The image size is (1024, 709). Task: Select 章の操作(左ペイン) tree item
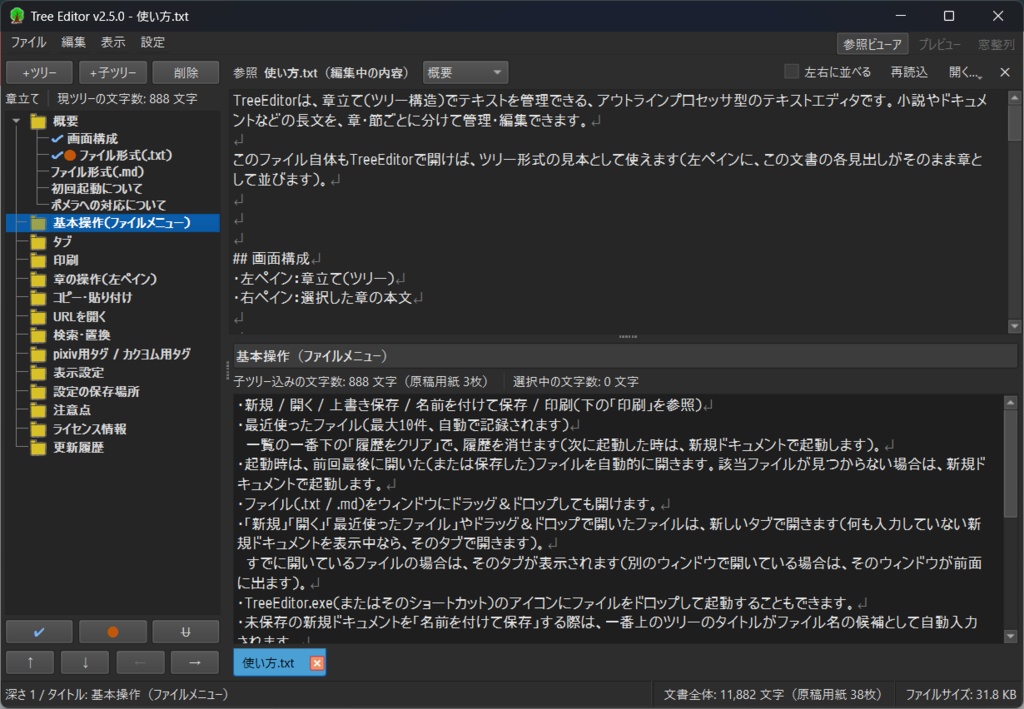104,279
